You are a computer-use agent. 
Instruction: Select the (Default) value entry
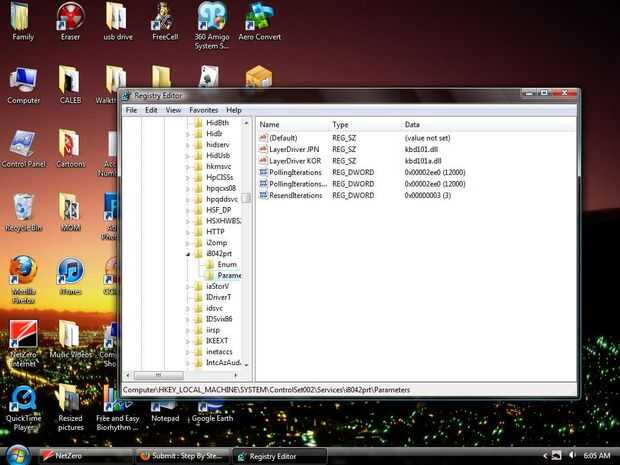[283, 138]
